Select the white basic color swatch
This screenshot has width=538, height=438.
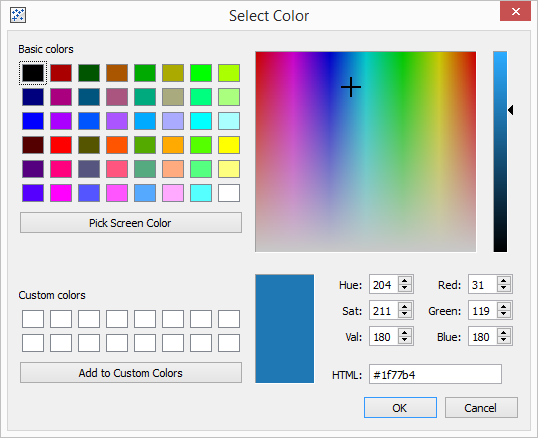tap(229, 193)
